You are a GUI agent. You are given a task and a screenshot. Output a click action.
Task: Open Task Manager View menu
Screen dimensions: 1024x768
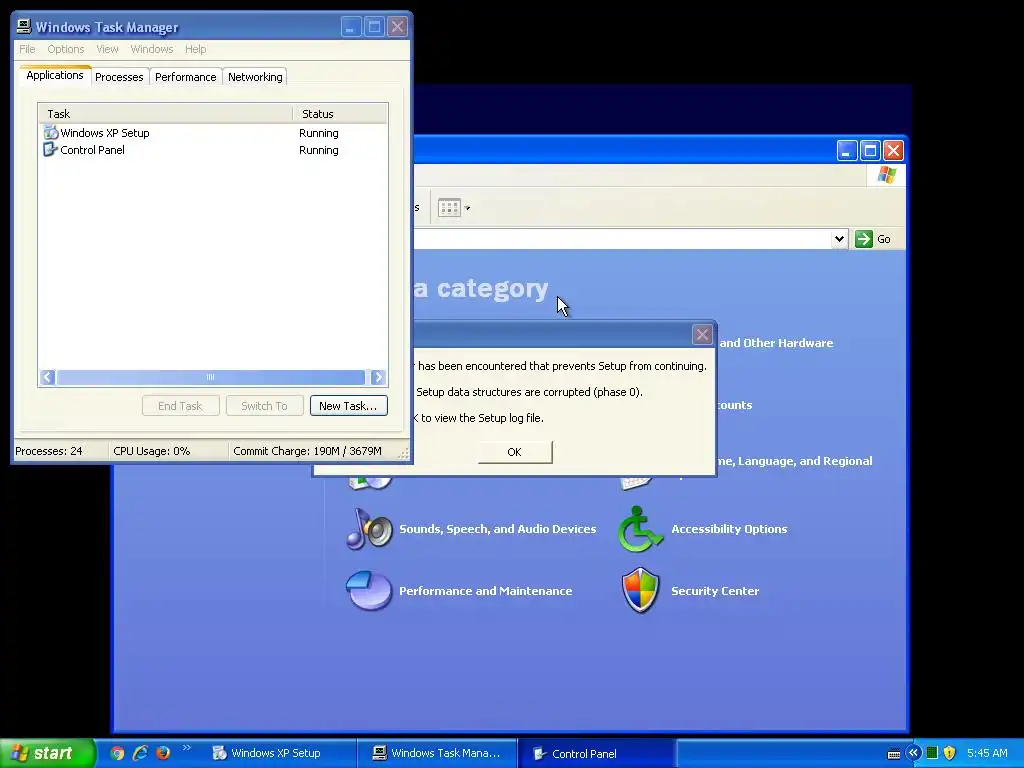[107, 49]
